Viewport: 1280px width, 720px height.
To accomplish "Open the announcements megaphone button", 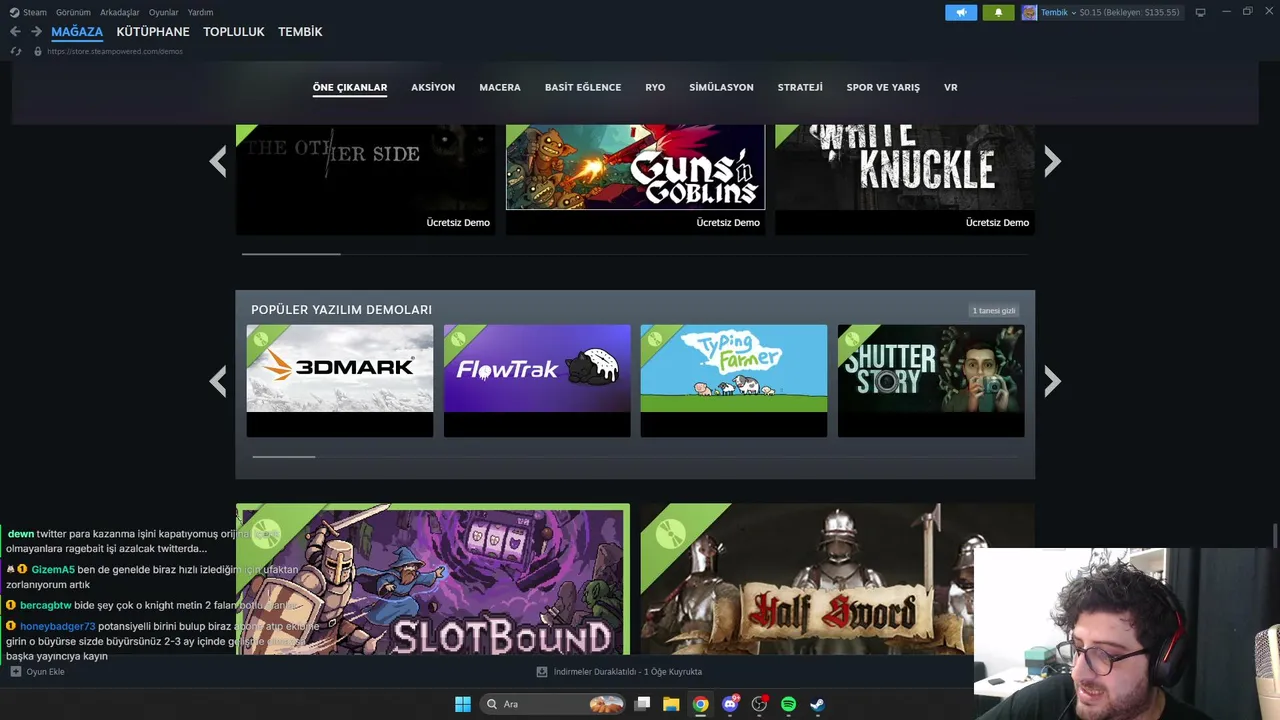I will tap(961, 12).
